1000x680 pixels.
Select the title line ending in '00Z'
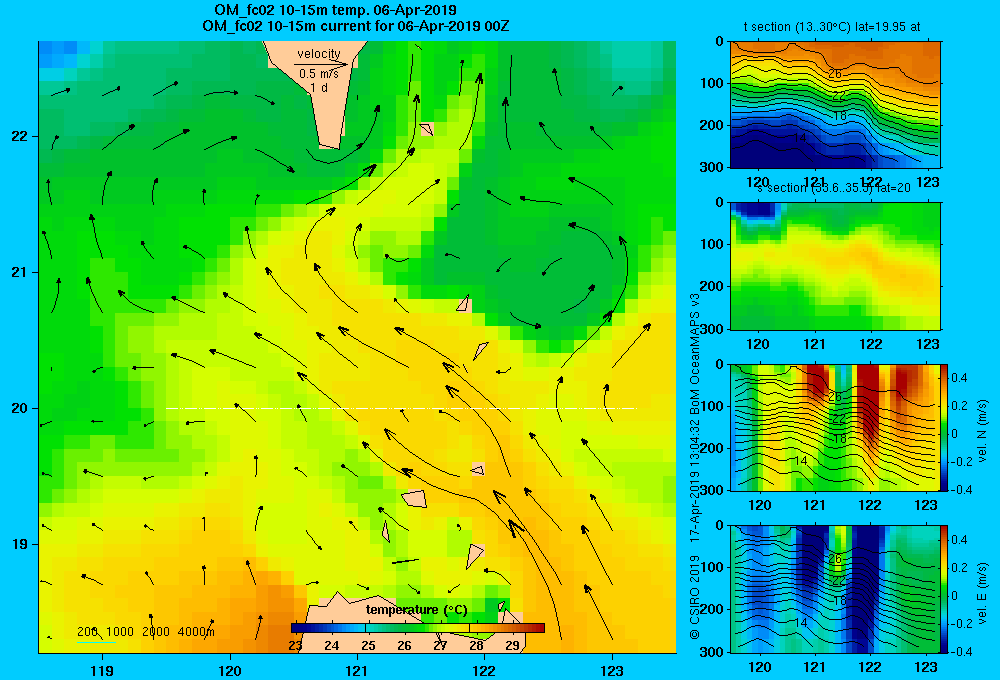click(x=355, y=26)
